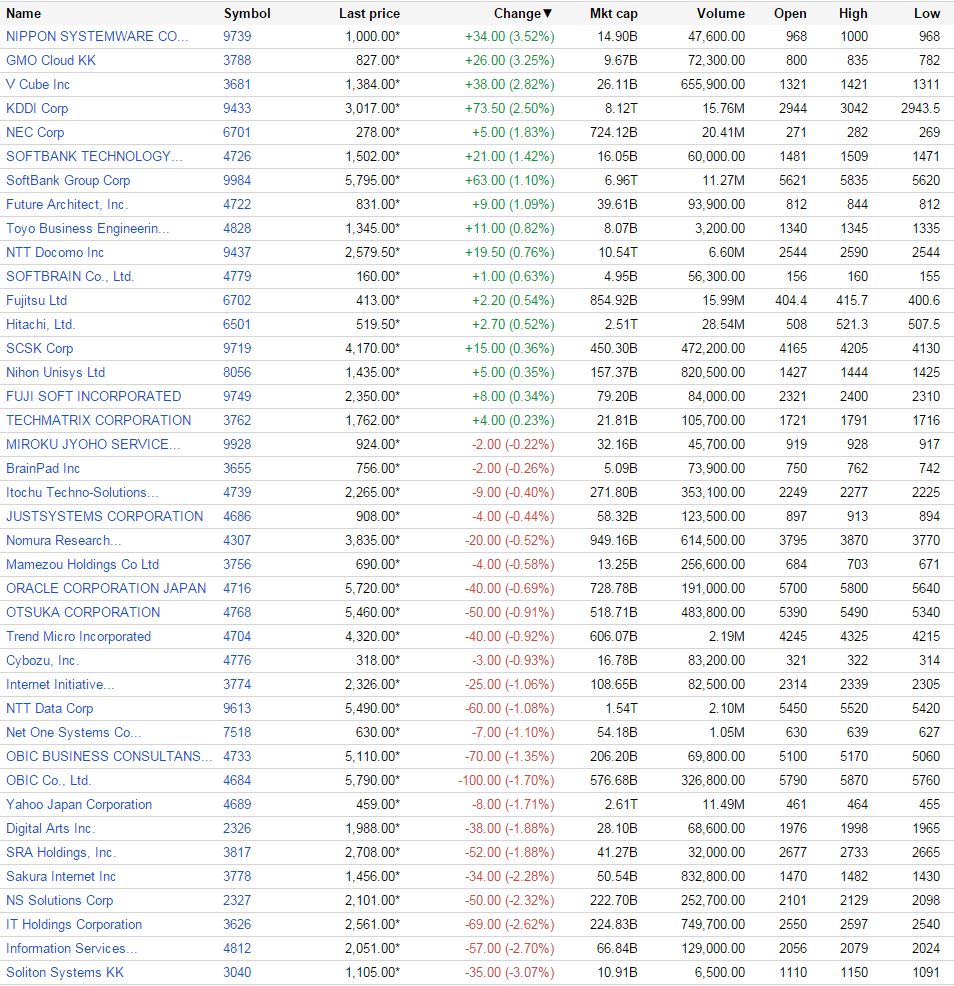This screenshot has height=986, width=954.
Task: Open NTT Docomo Inc link
Action: point(55,252)
